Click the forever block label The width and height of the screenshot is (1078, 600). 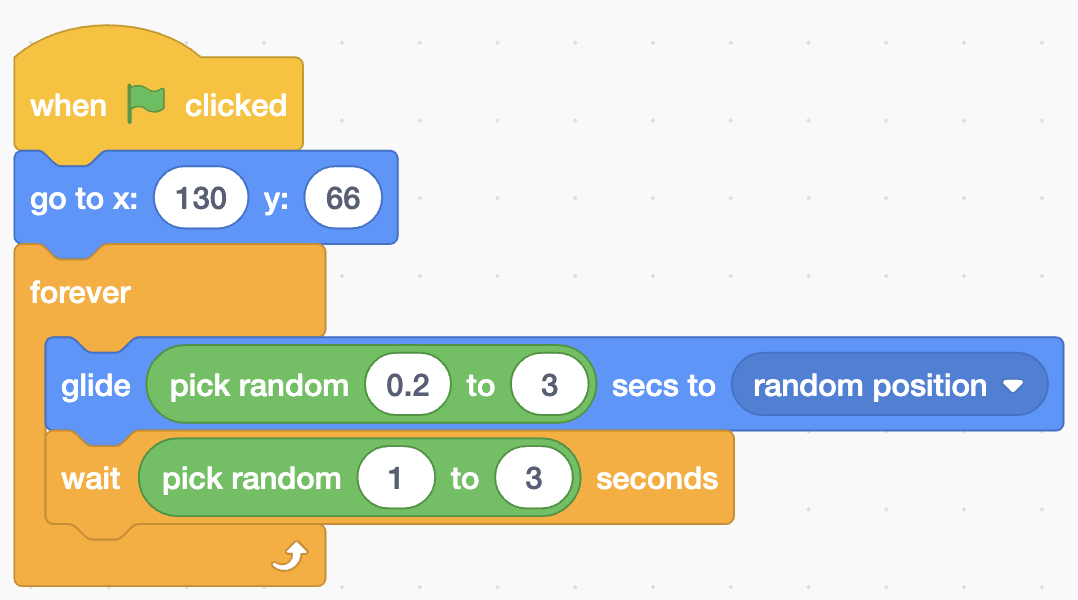coord(80,292)
